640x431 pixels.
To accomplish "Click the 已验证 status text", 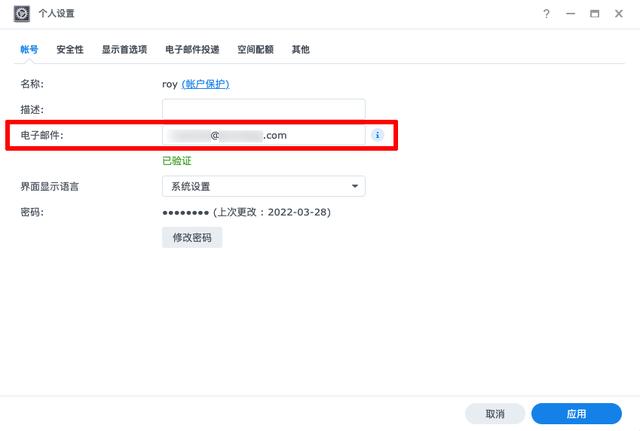I will (177, 161).
